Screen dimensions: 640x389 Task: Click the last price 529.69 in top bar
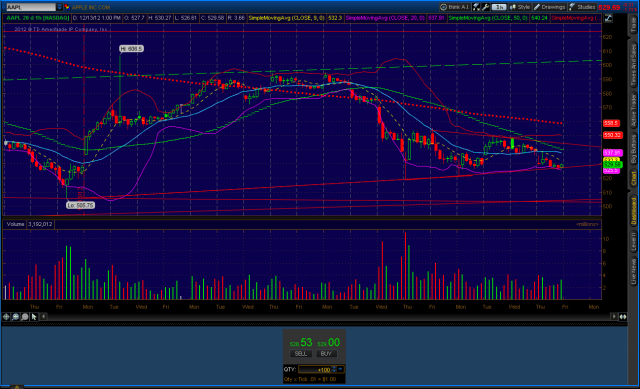609,7
